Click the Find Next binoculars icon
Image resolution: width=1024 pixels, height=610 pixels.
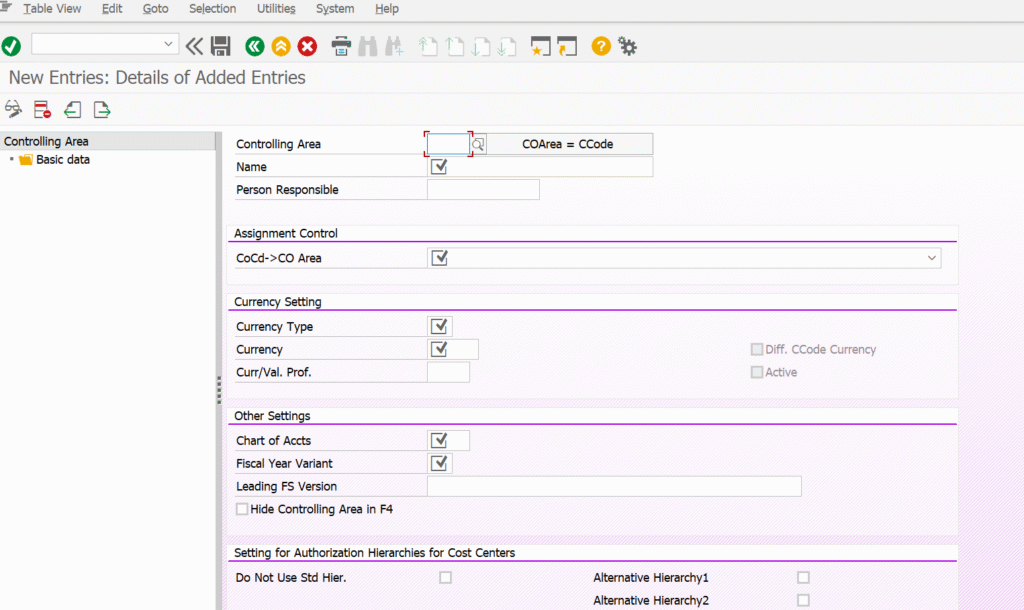click(394, 46)
